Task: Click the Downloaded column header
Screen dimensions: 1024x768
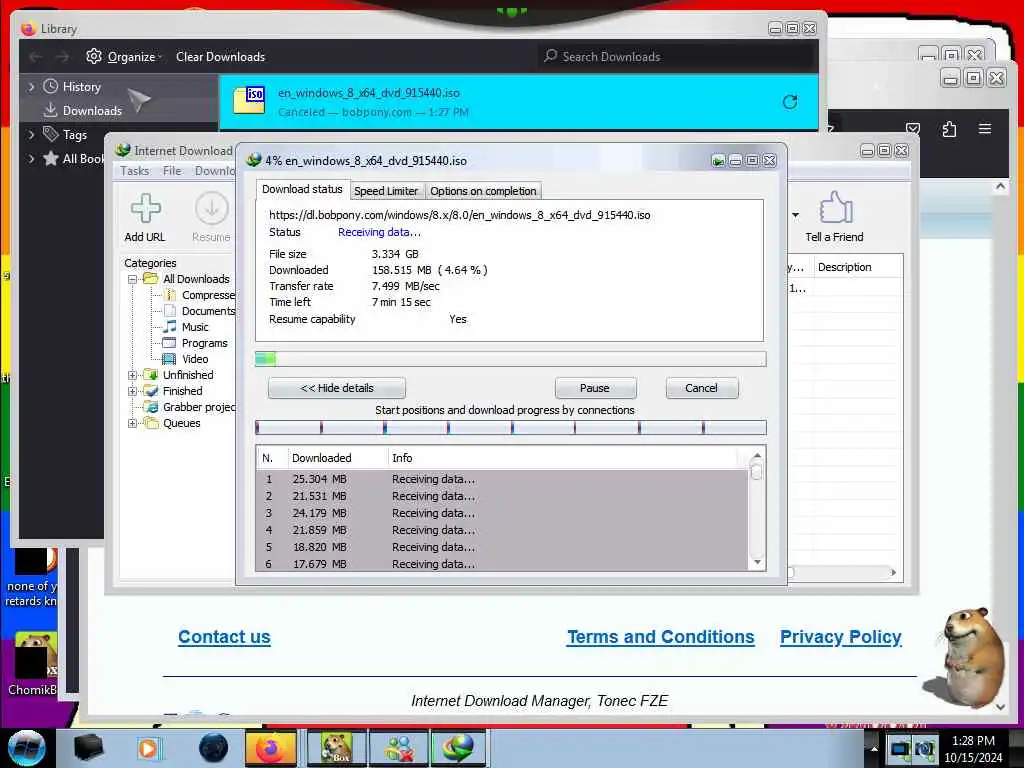Action: [x=338, y=458]
